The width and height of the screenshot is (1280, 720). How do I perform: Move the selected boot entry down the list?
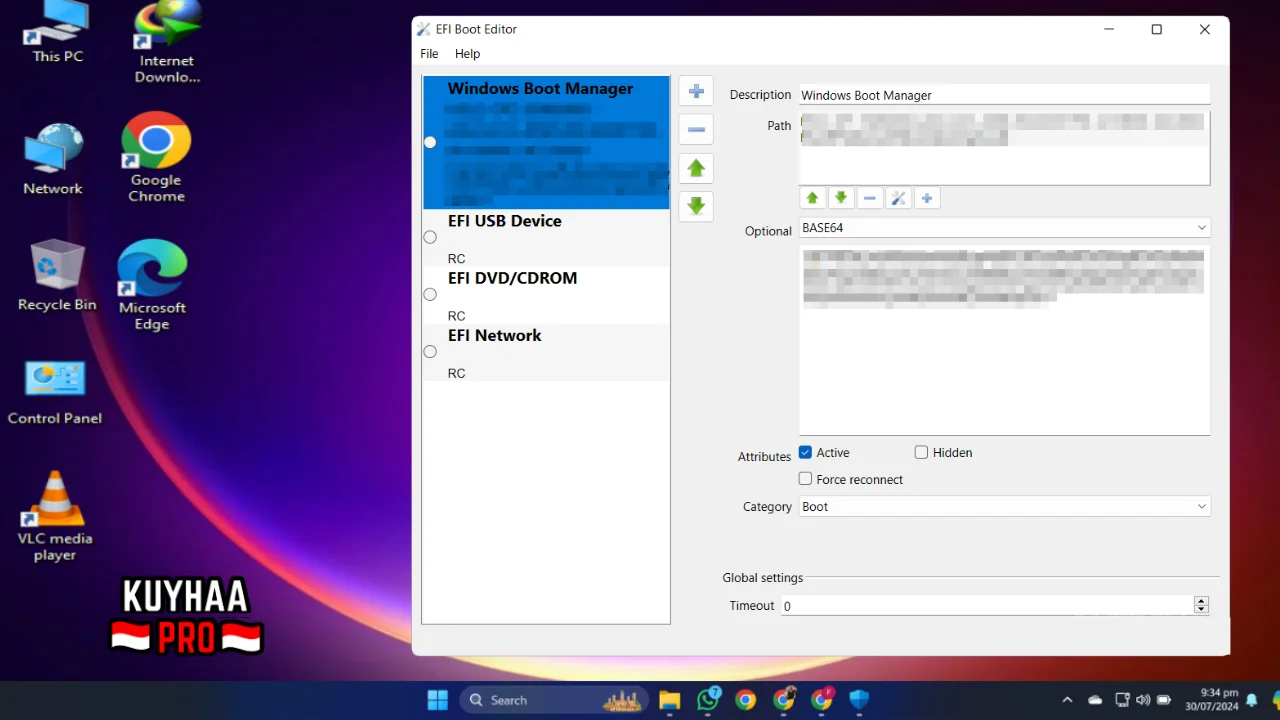pyautogui.click(x=696, y=206)
